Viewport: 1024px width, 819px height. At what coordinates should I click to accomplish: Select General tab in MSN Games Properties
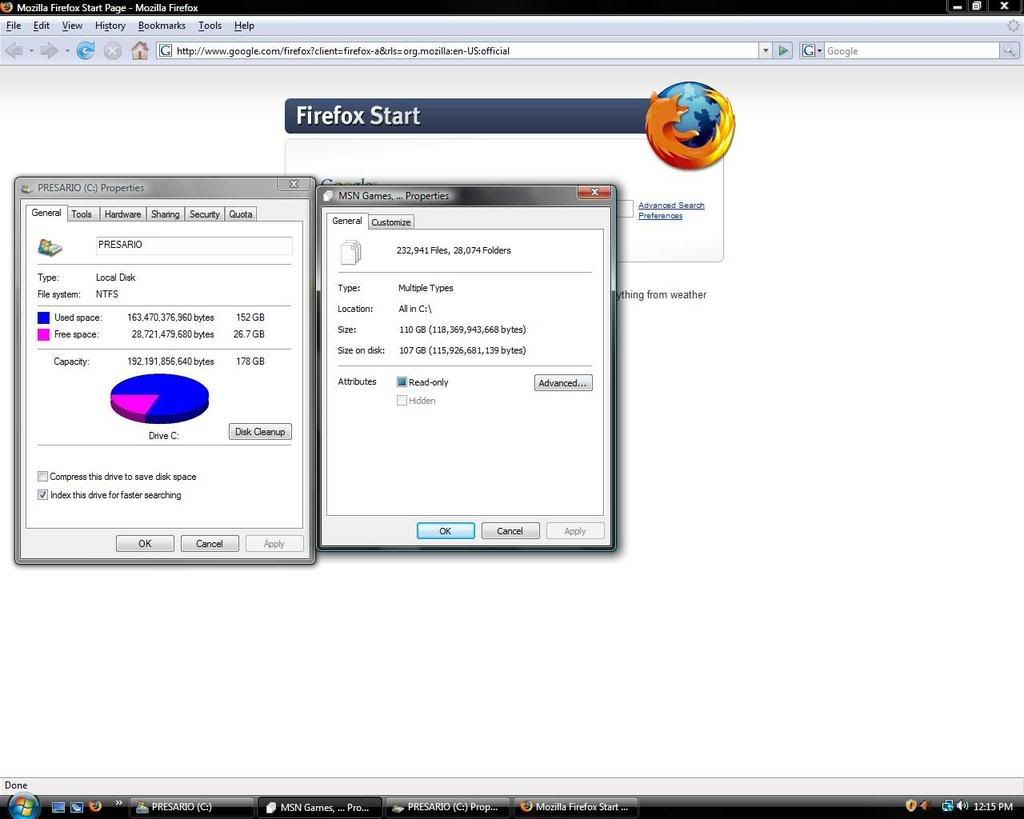tap(347, 221)
